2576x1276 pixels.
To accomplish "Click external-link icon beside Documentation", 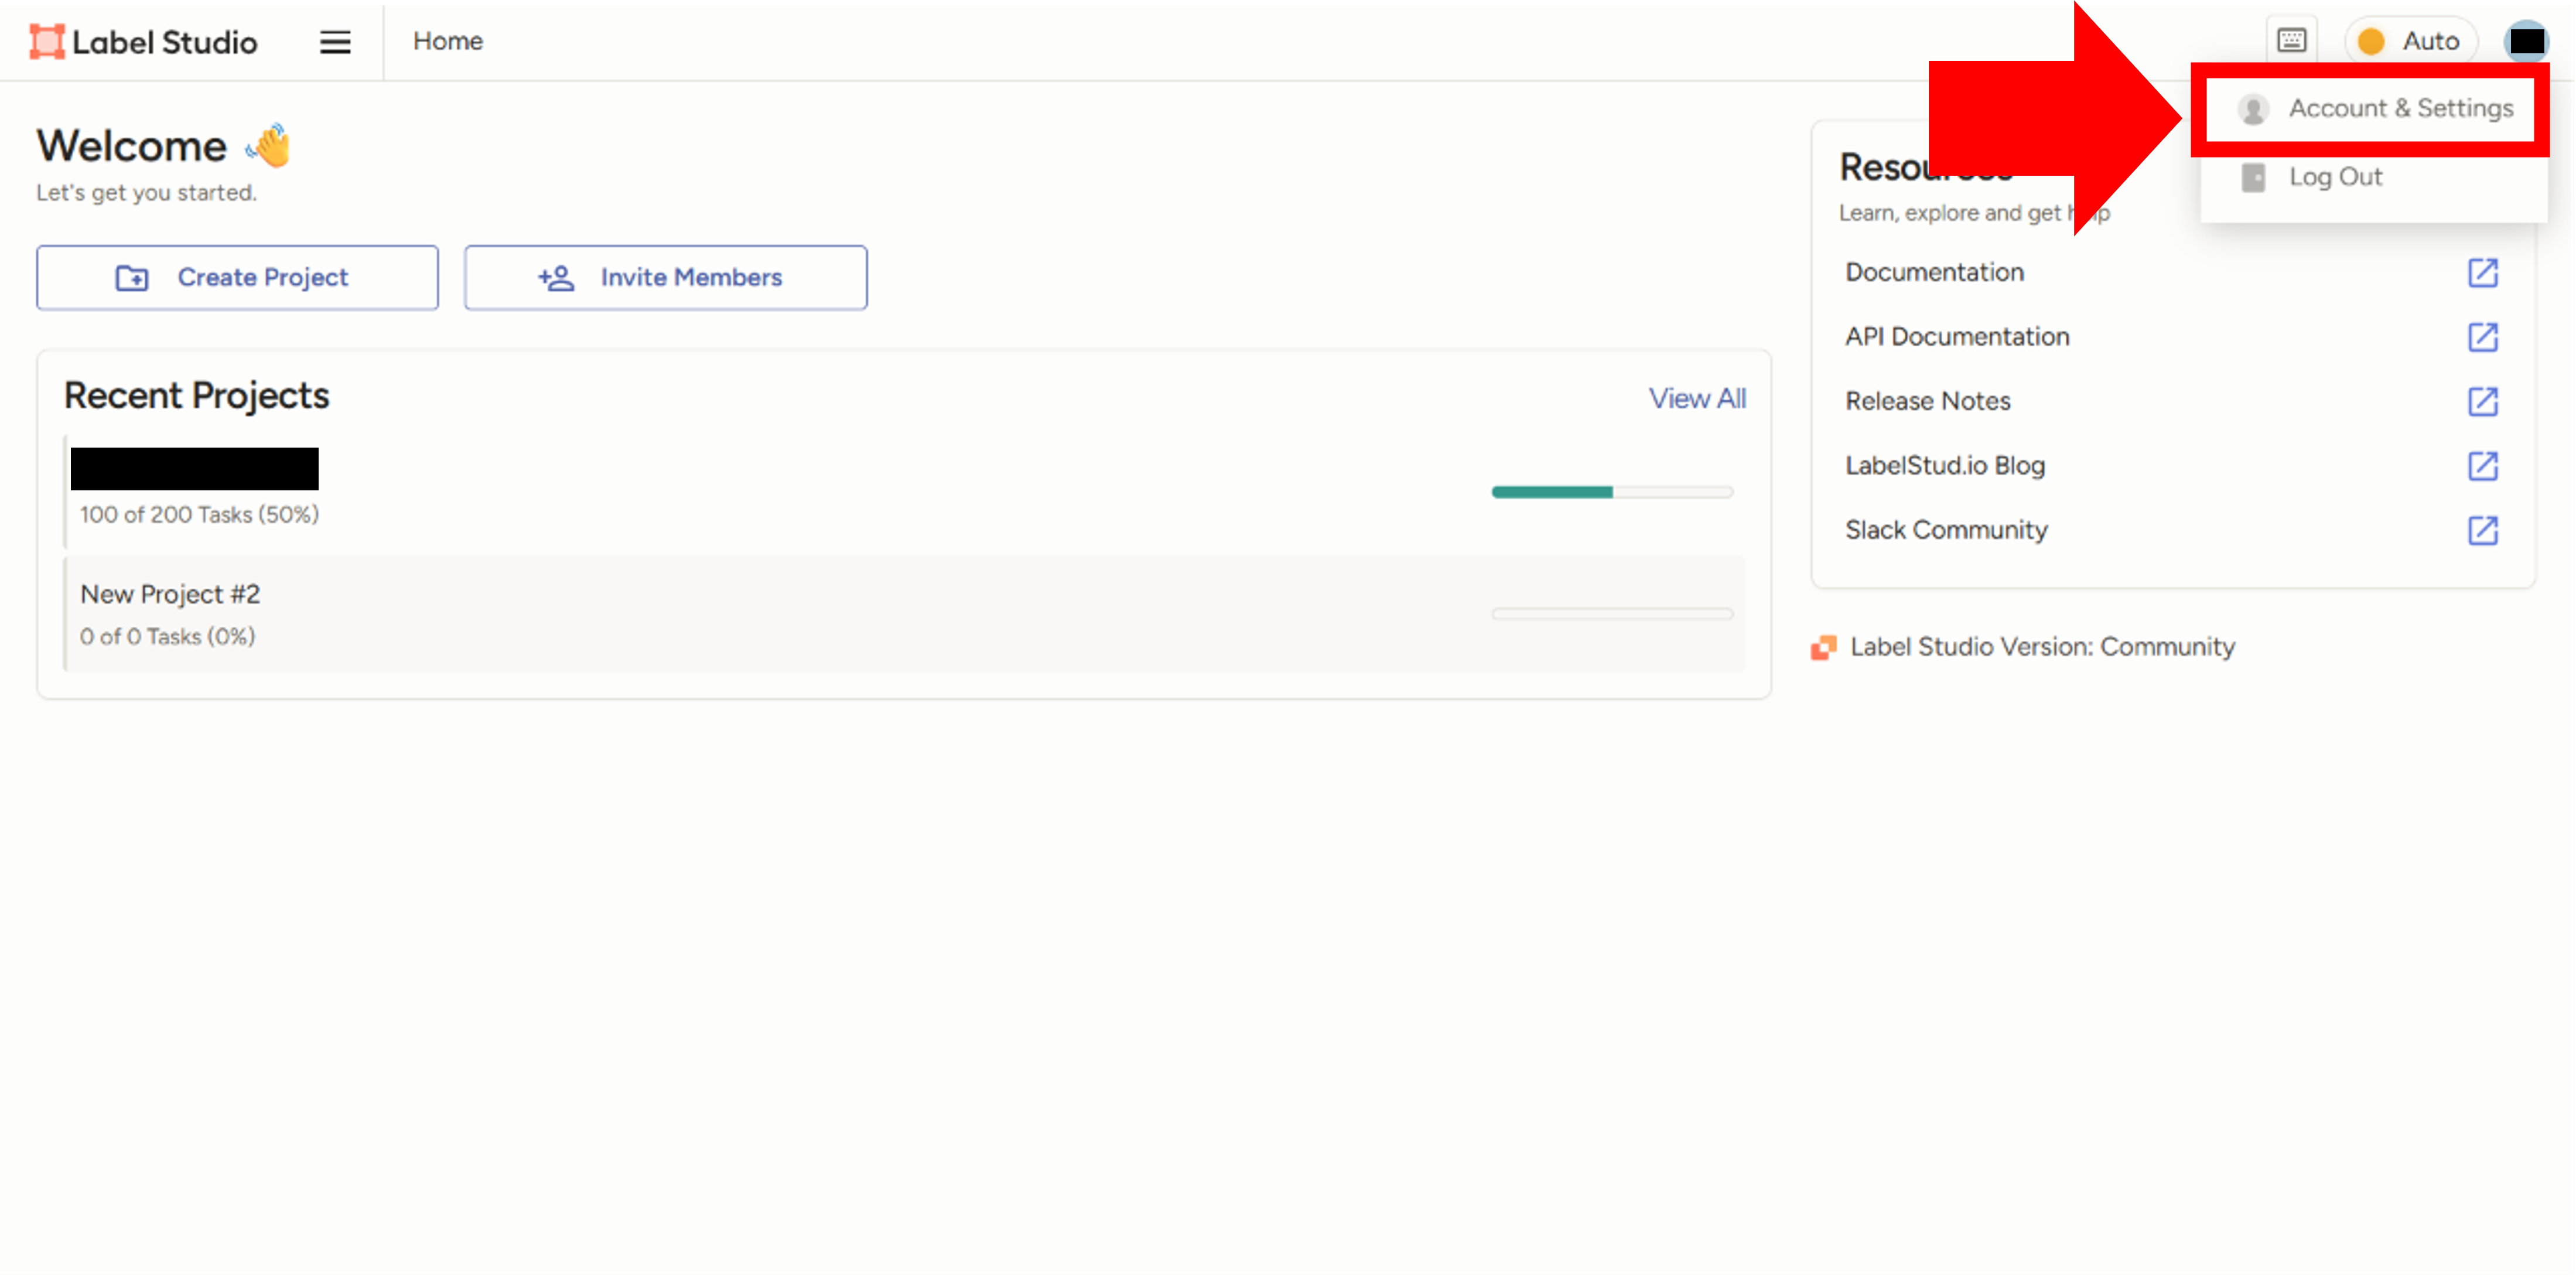I will coord(2482,272).
